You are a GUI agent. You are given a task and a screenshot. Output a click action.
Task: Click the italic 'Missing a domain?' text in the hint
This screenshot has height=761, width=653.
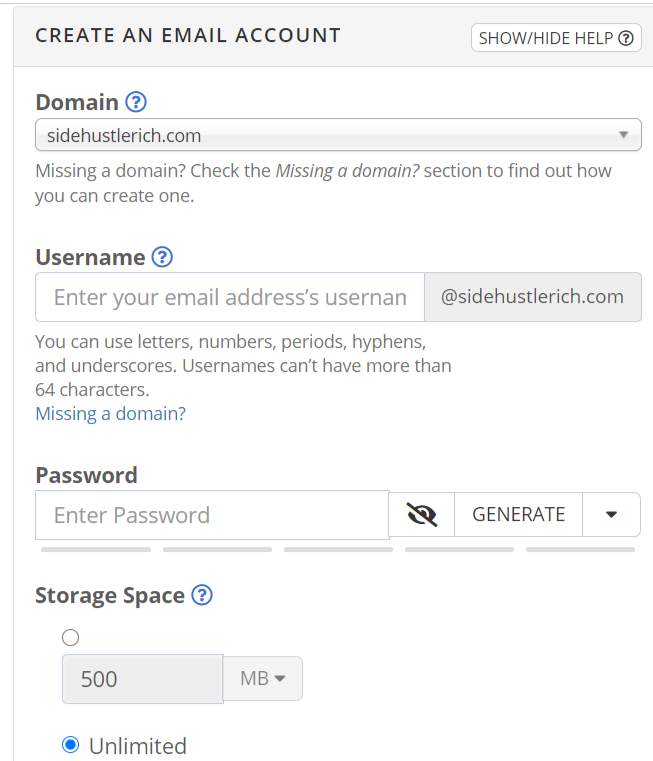(347, 171)
